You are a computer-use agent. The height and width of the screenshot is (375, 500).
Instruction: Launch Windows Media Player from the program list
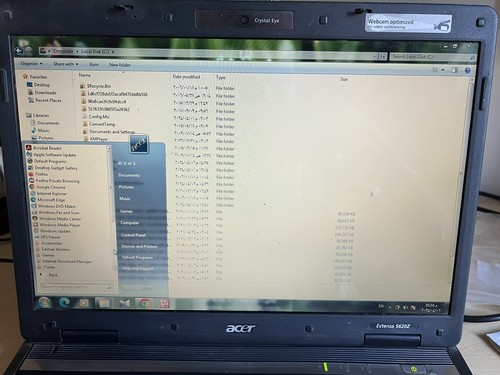pos(60,225)
